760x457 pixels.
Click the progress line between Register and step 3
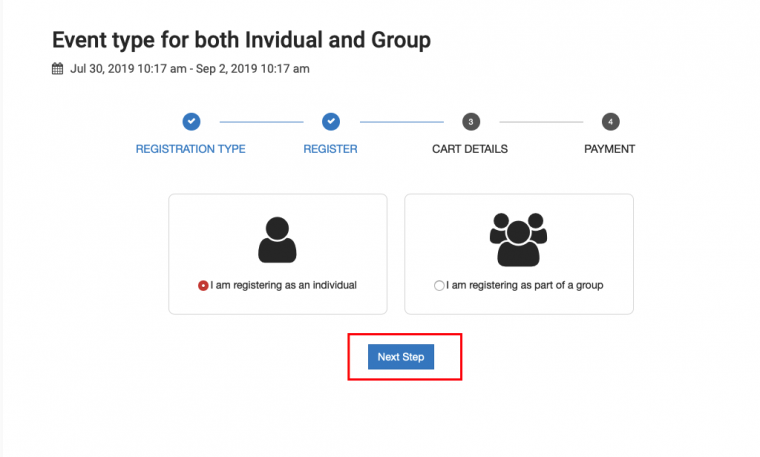400,122
